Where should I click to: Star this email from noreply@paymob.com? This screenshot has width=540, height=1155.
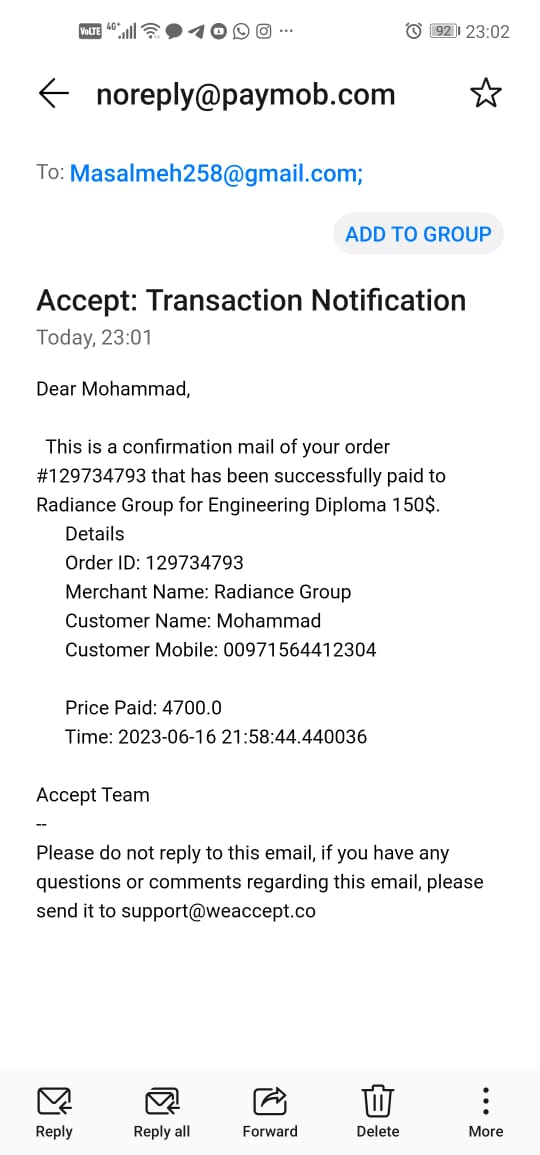click(x=485, y=94)
